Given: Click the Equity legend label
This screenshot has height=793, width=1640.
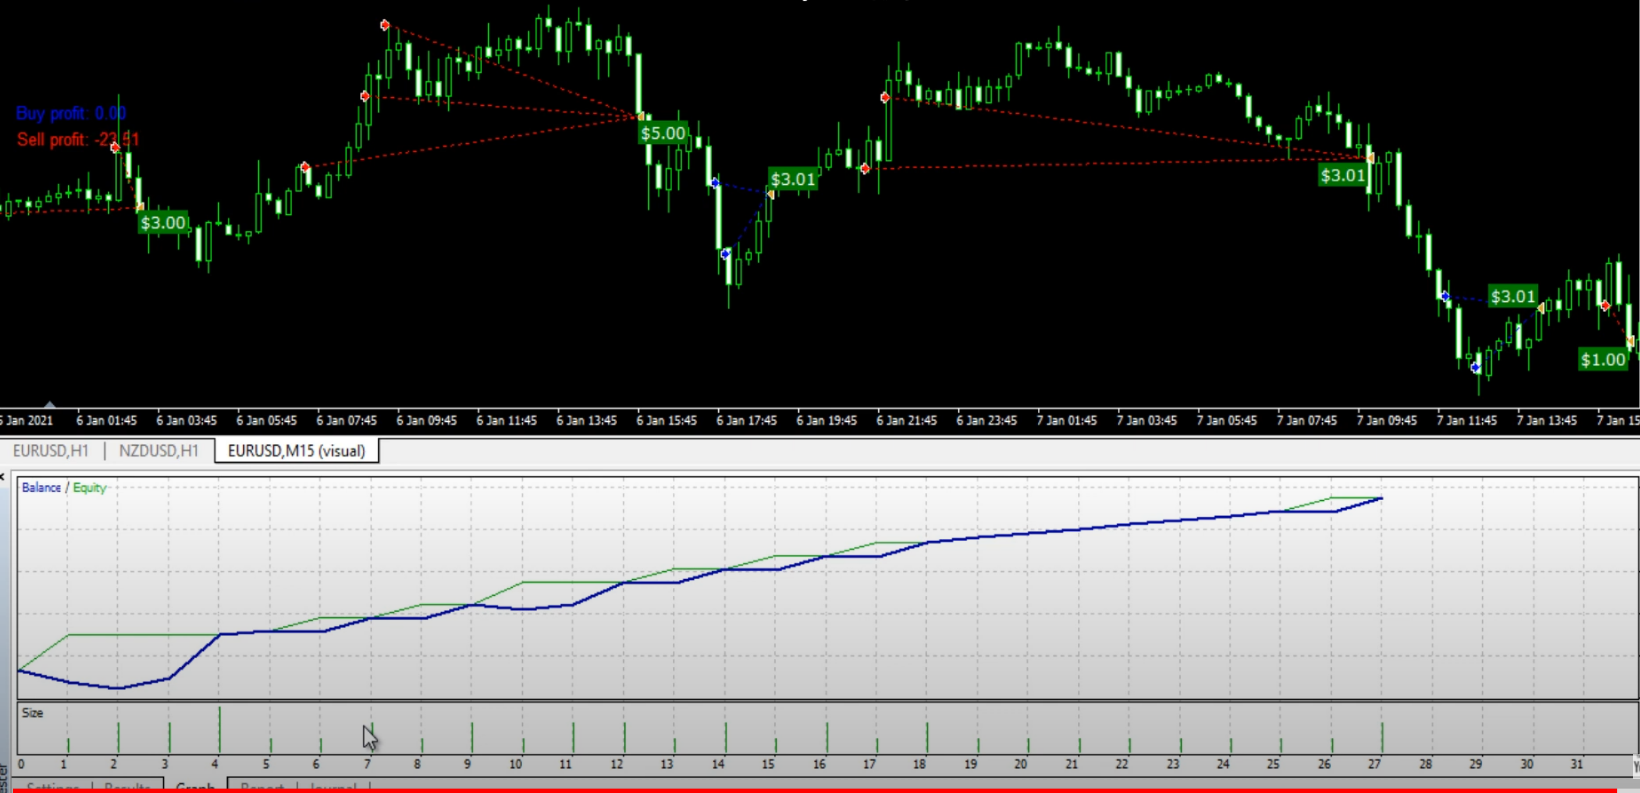Looking at the screenshot, I should 89,488.
